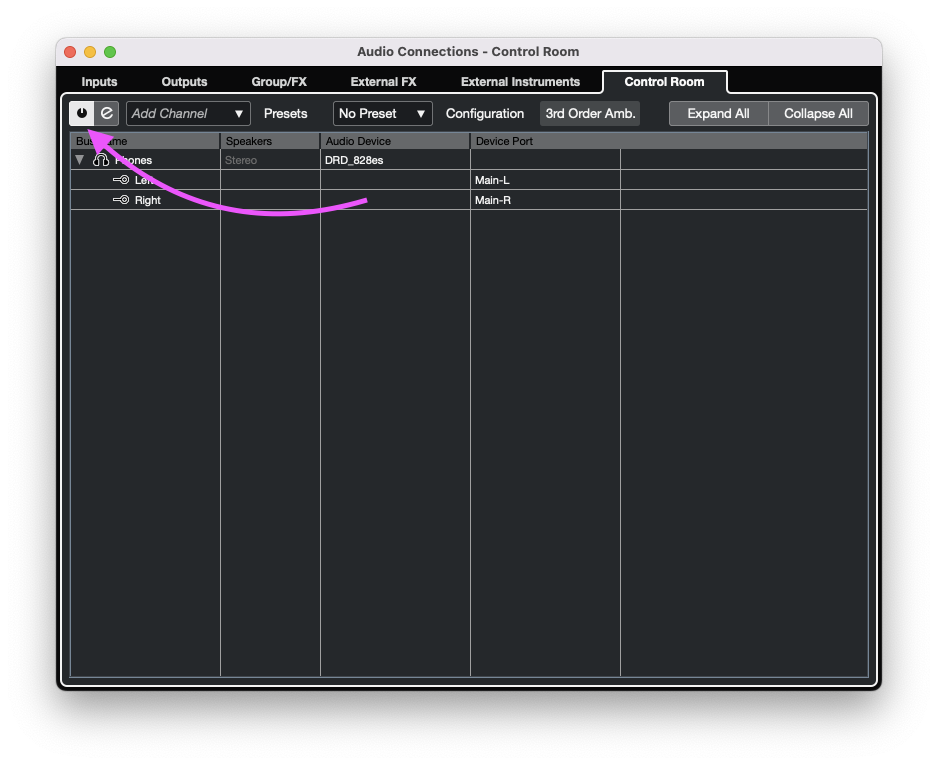Toggle the Control Room power button
The image size is (938, 765).
82,114
